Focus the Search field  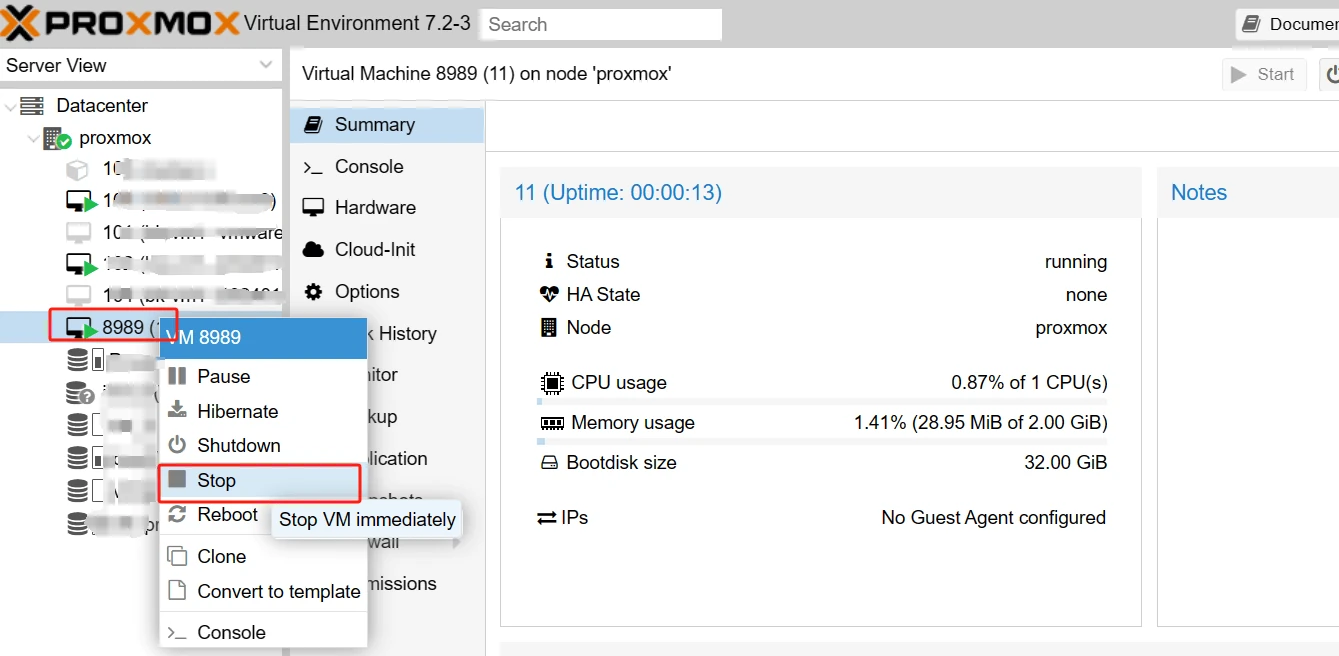601,24
